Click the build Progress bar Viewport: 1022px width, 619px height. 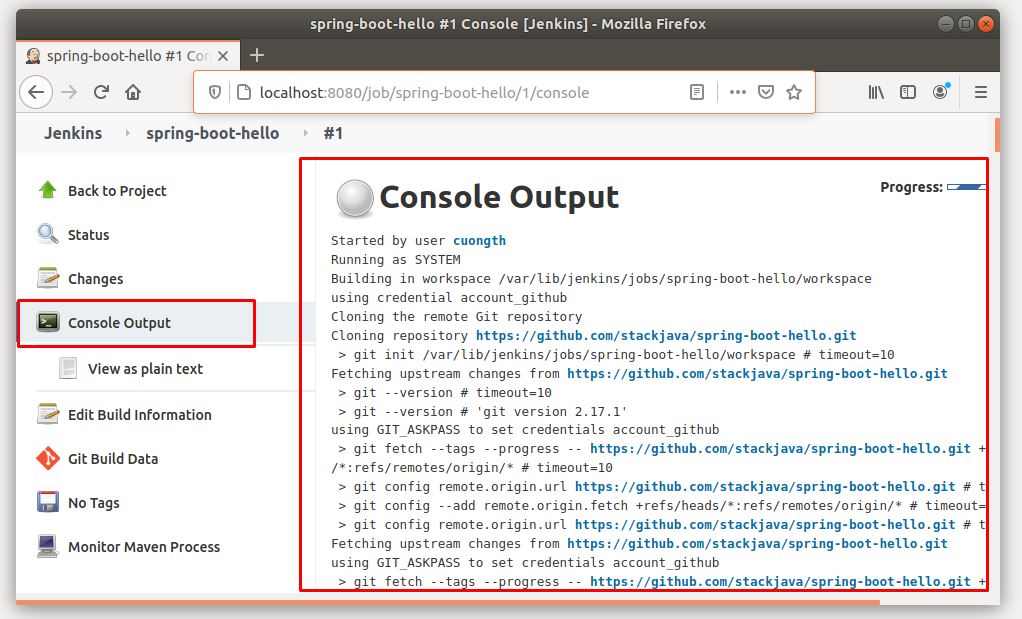(966, 187)
